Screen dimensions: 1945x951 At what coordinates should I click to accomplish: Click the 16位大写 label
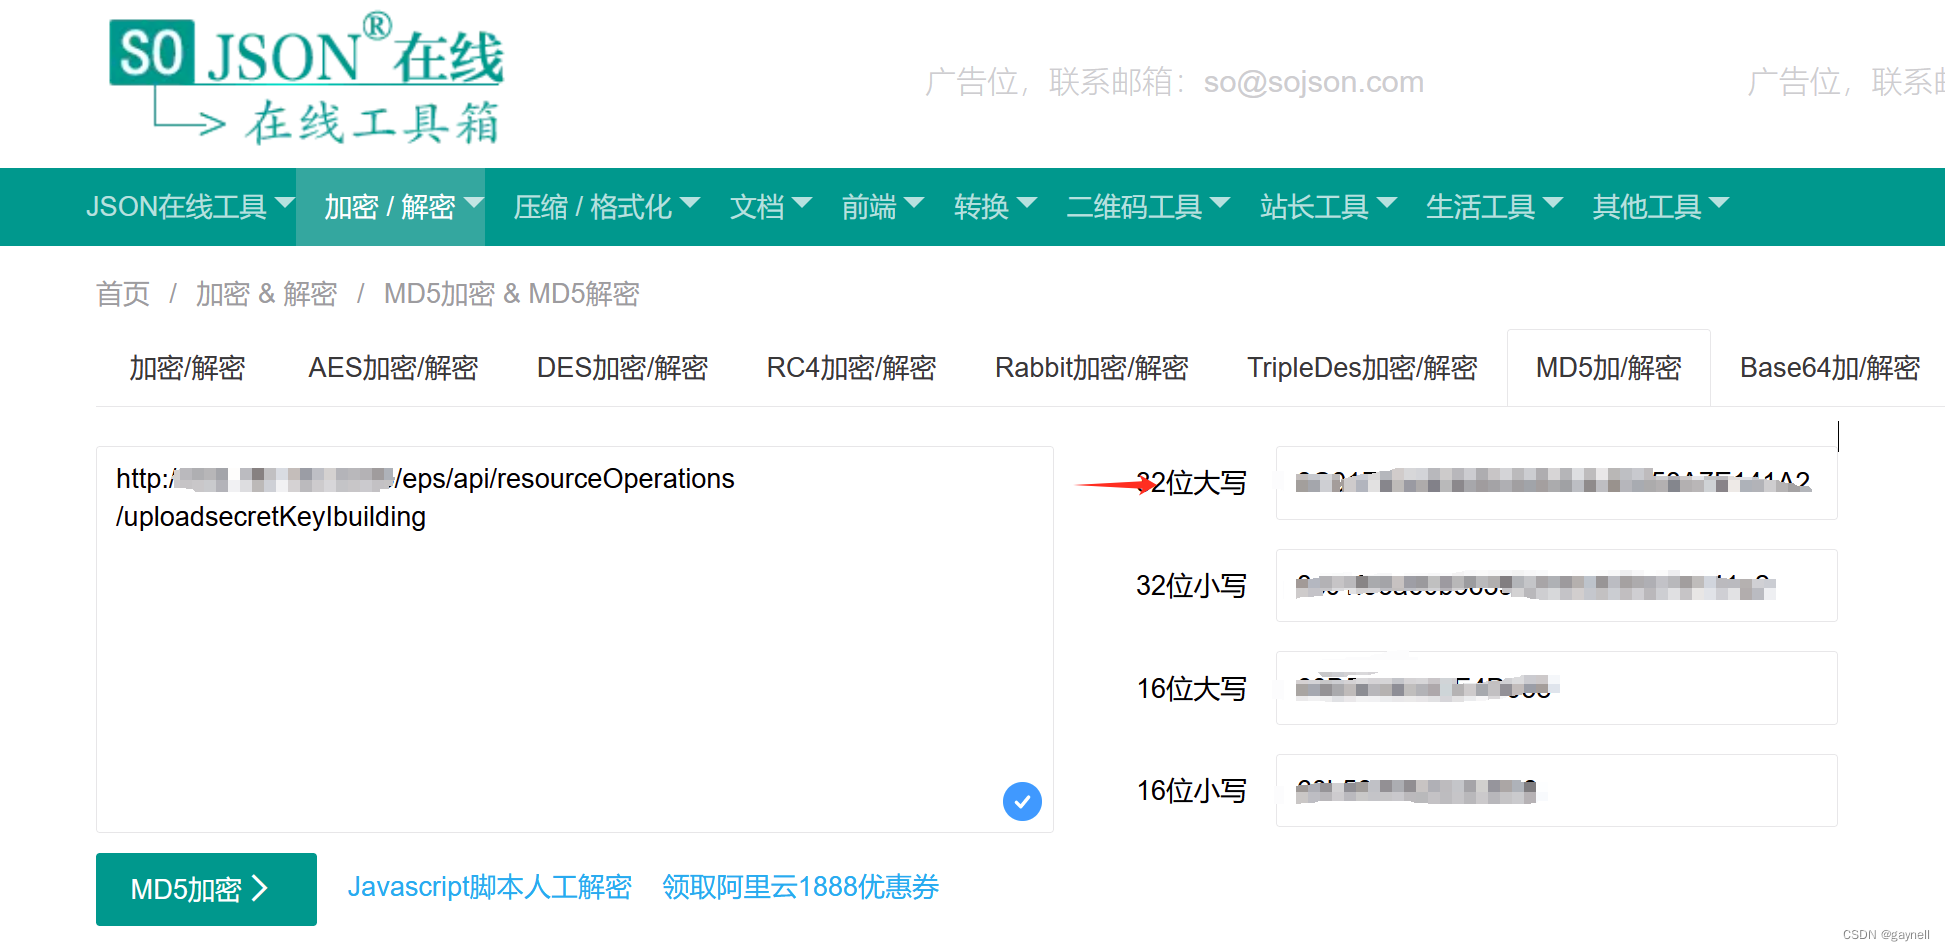point(1191,688)
